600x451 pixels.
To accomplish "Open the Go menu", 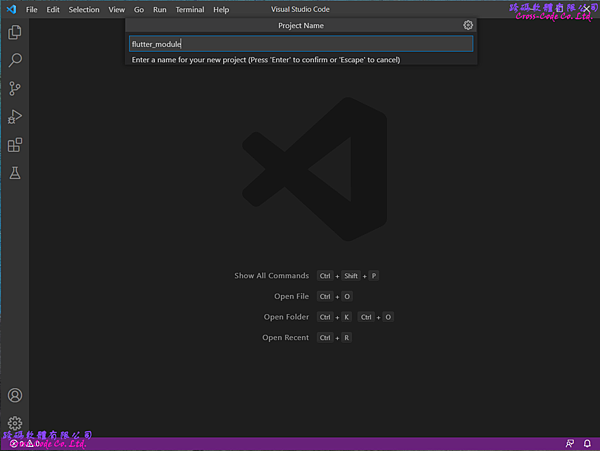I will pos(139,9).
